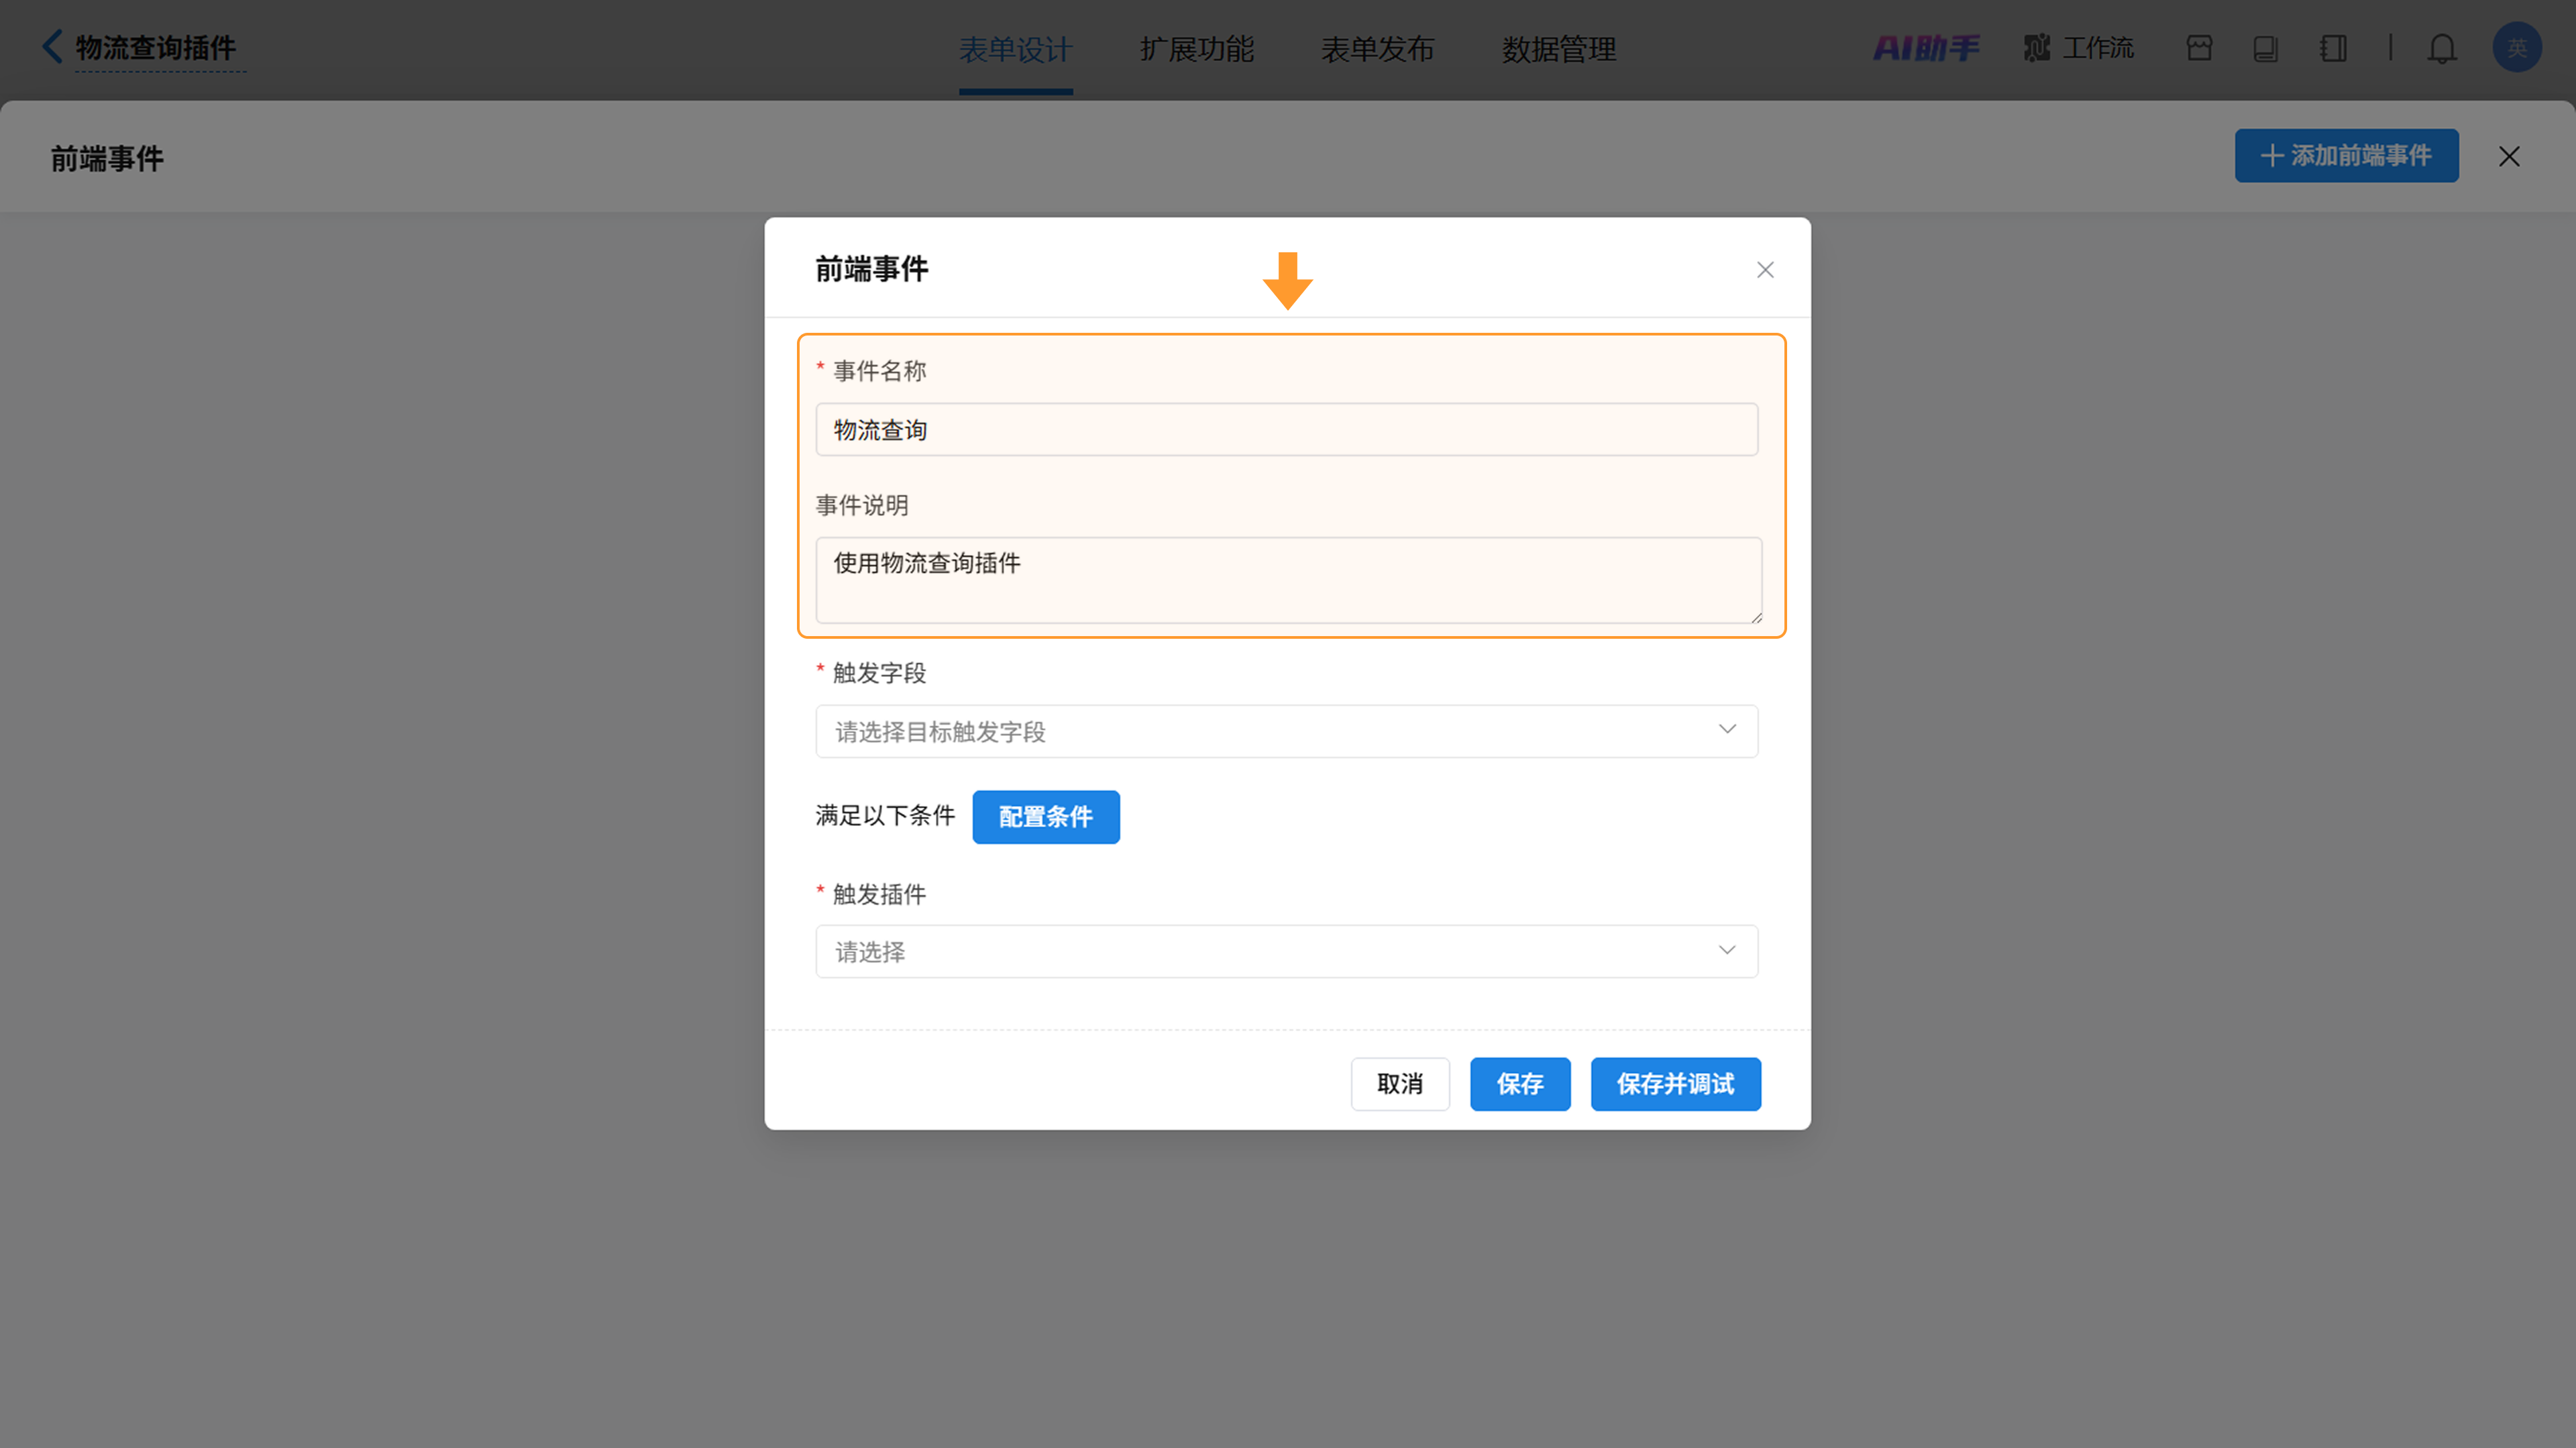Expand the 触发字段 dropdown
This screenshot has width=2576, height=1448.
pos(1286,731)
